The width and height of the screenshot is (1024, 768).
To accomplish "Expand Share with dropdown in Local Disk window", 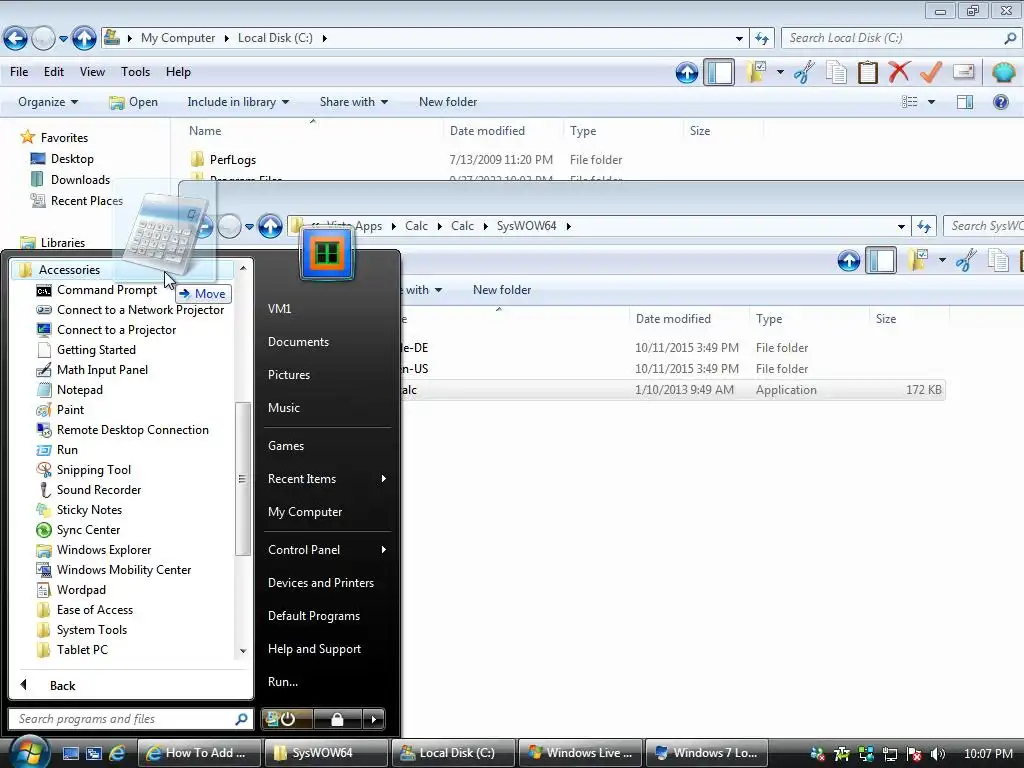I will (353, 102).
